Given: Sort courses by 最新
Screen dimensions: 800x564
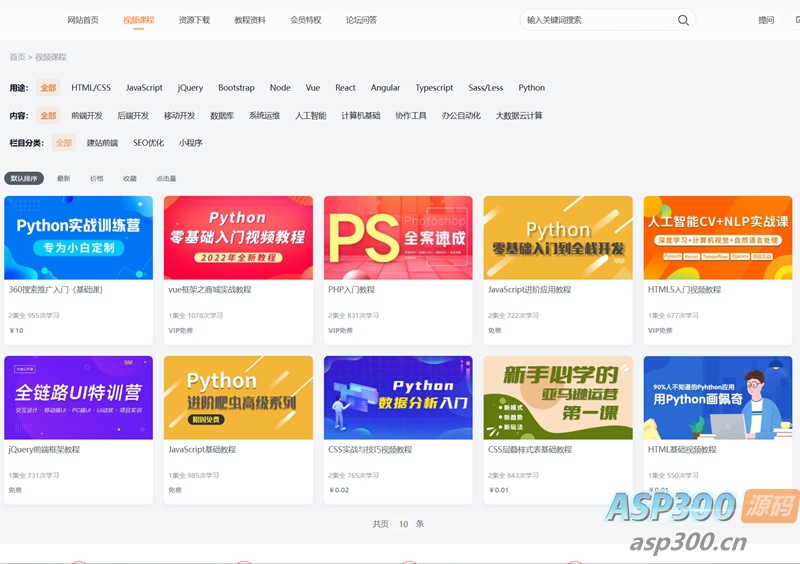Looking at the screenshot, I should pyautogui.click(x=64, y=179).
